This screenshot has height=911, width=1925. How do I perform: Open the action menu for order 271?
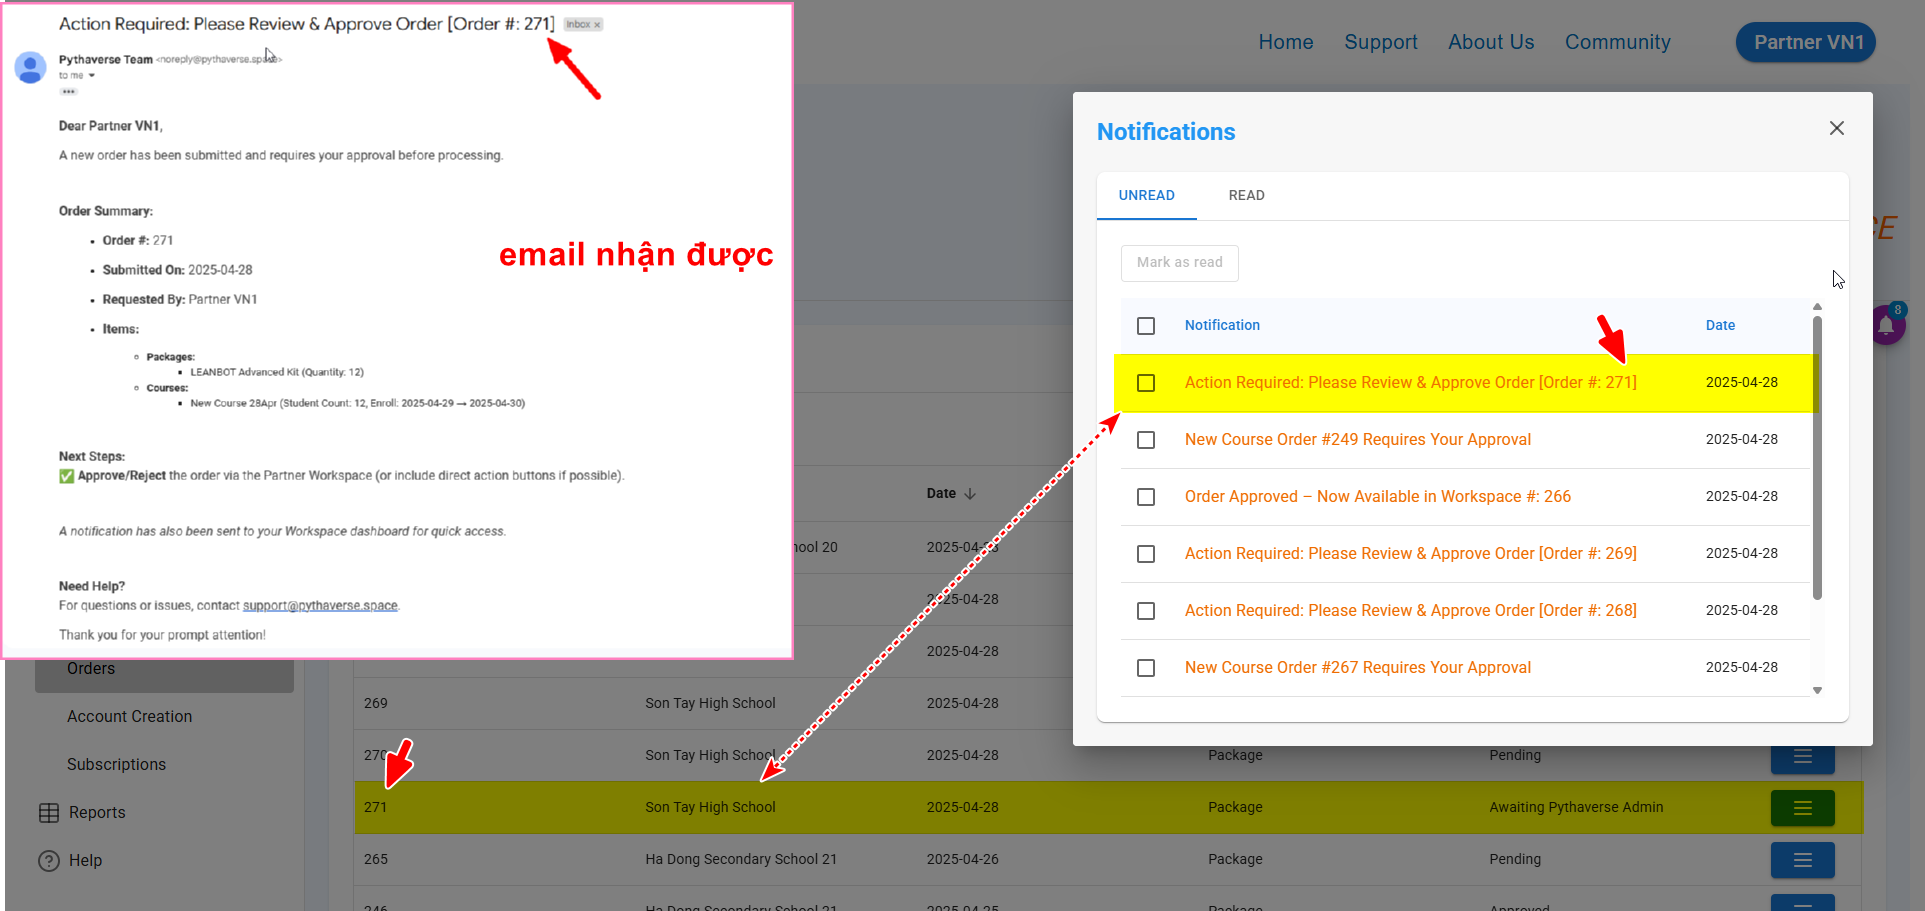pos(1802,808)
